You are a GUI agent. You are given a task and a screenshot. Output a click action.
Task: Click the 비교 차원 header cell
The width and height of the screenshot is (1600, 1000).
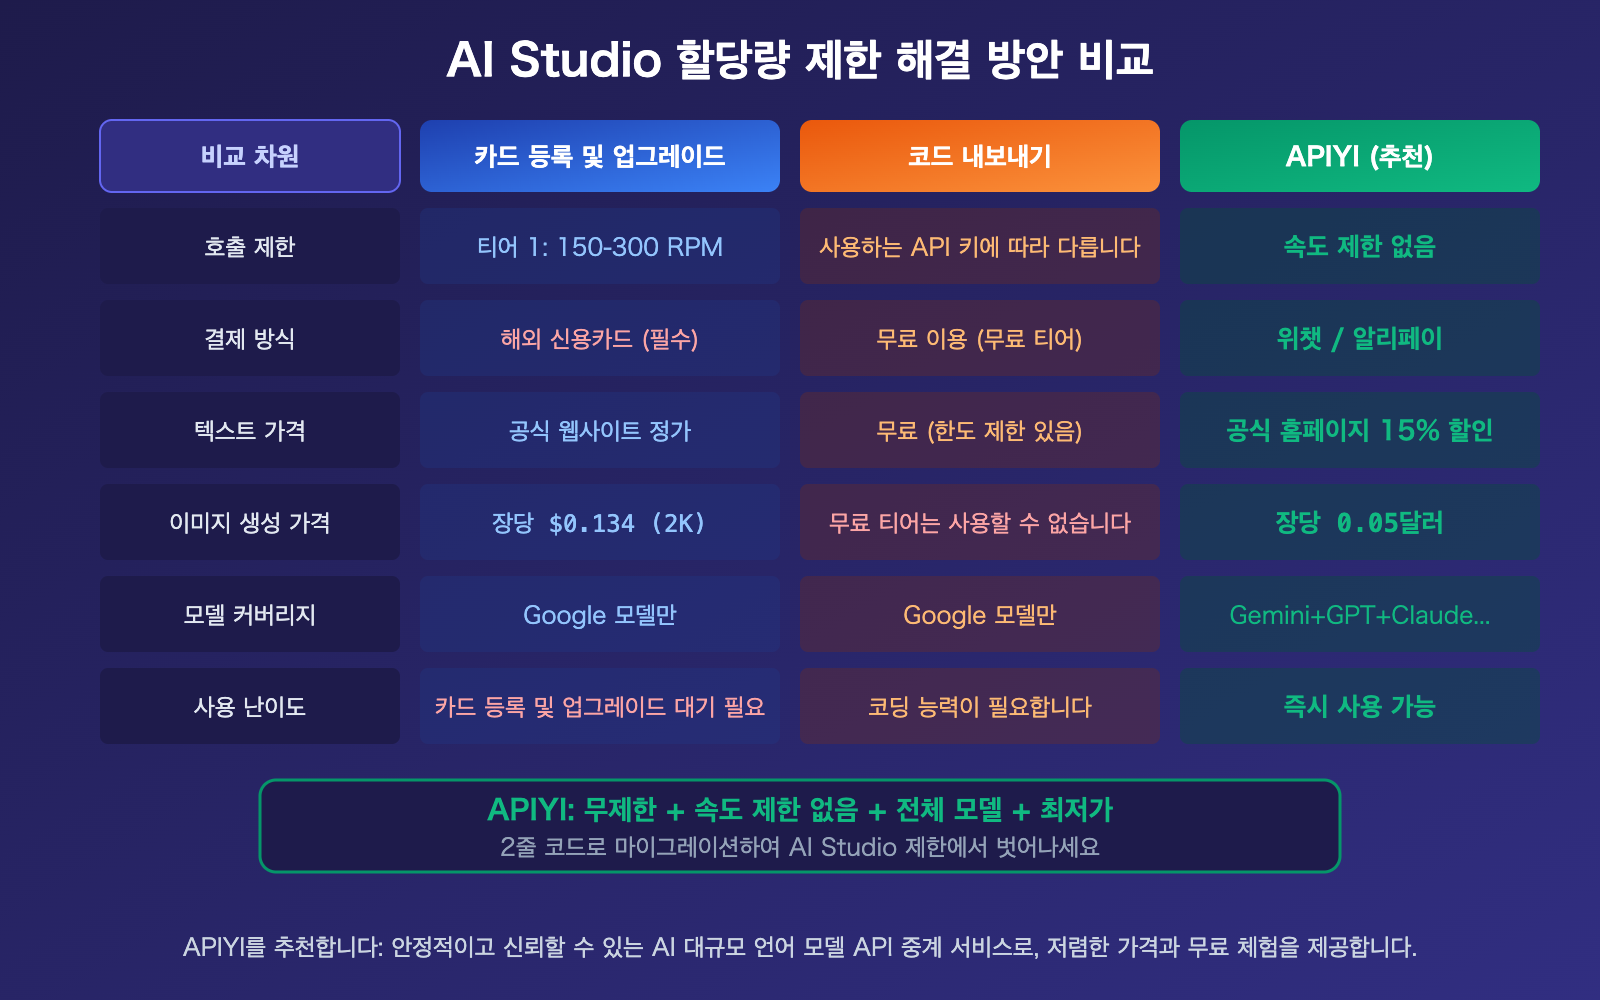tap(249, 155)
